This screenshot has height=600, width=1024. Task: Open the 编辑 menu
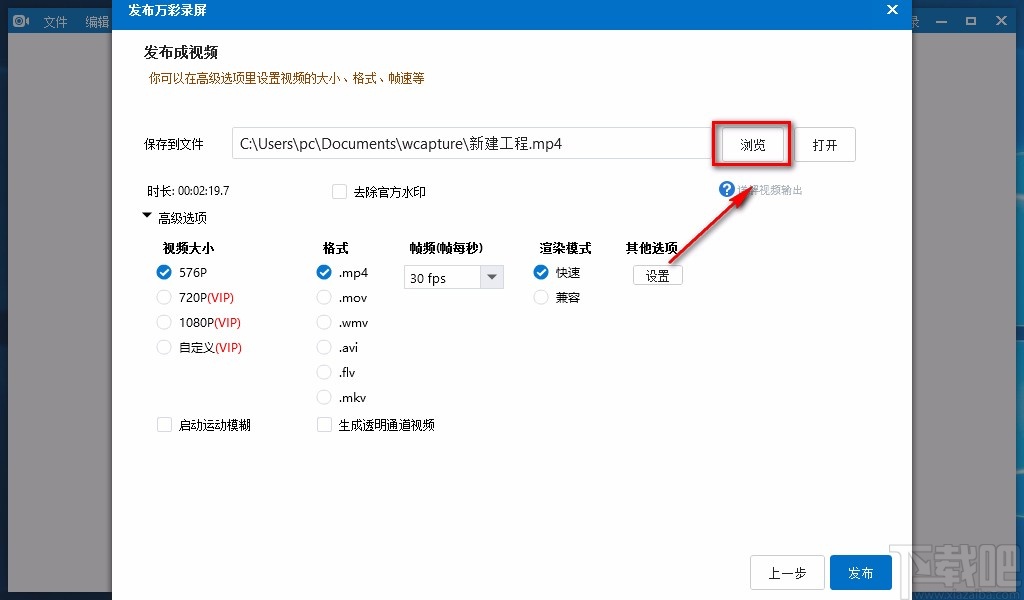(97, 21)
